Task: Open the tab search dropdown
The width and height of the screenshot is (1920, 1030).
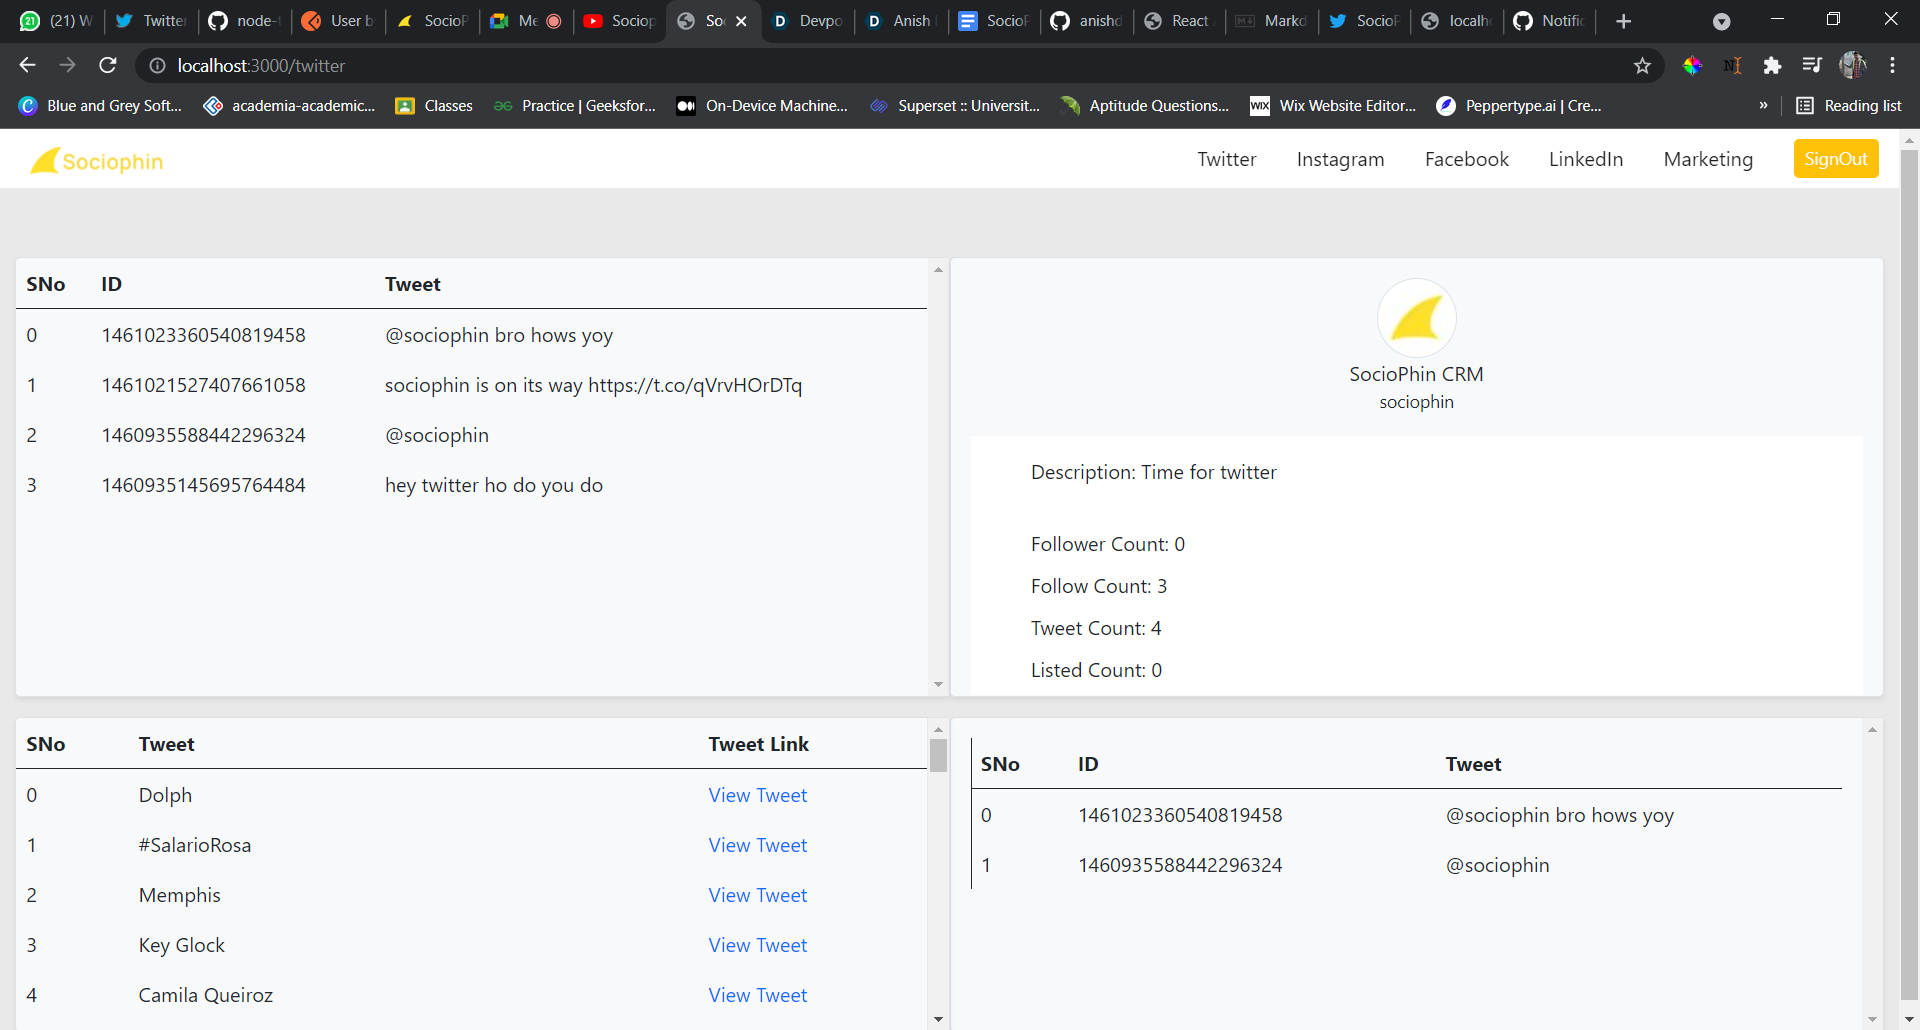Action: (x=1721, y=22)
